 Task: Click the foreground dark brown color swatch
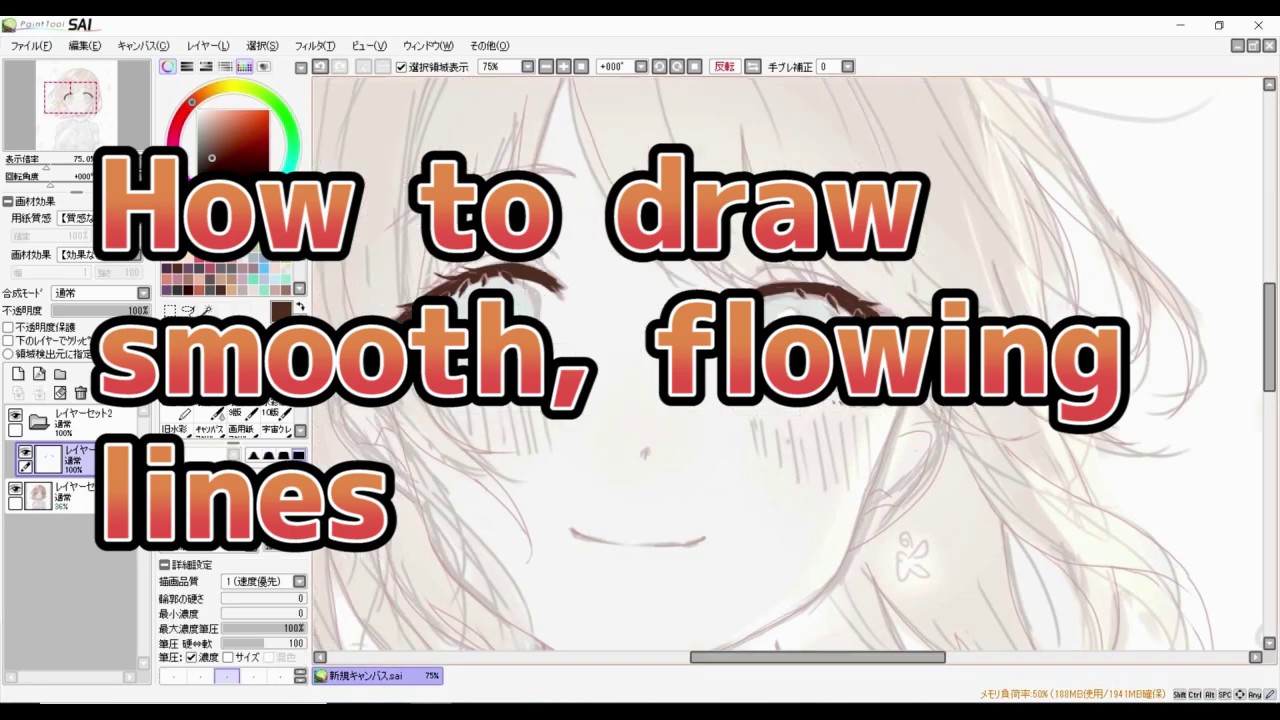click(x=281, y=312)
